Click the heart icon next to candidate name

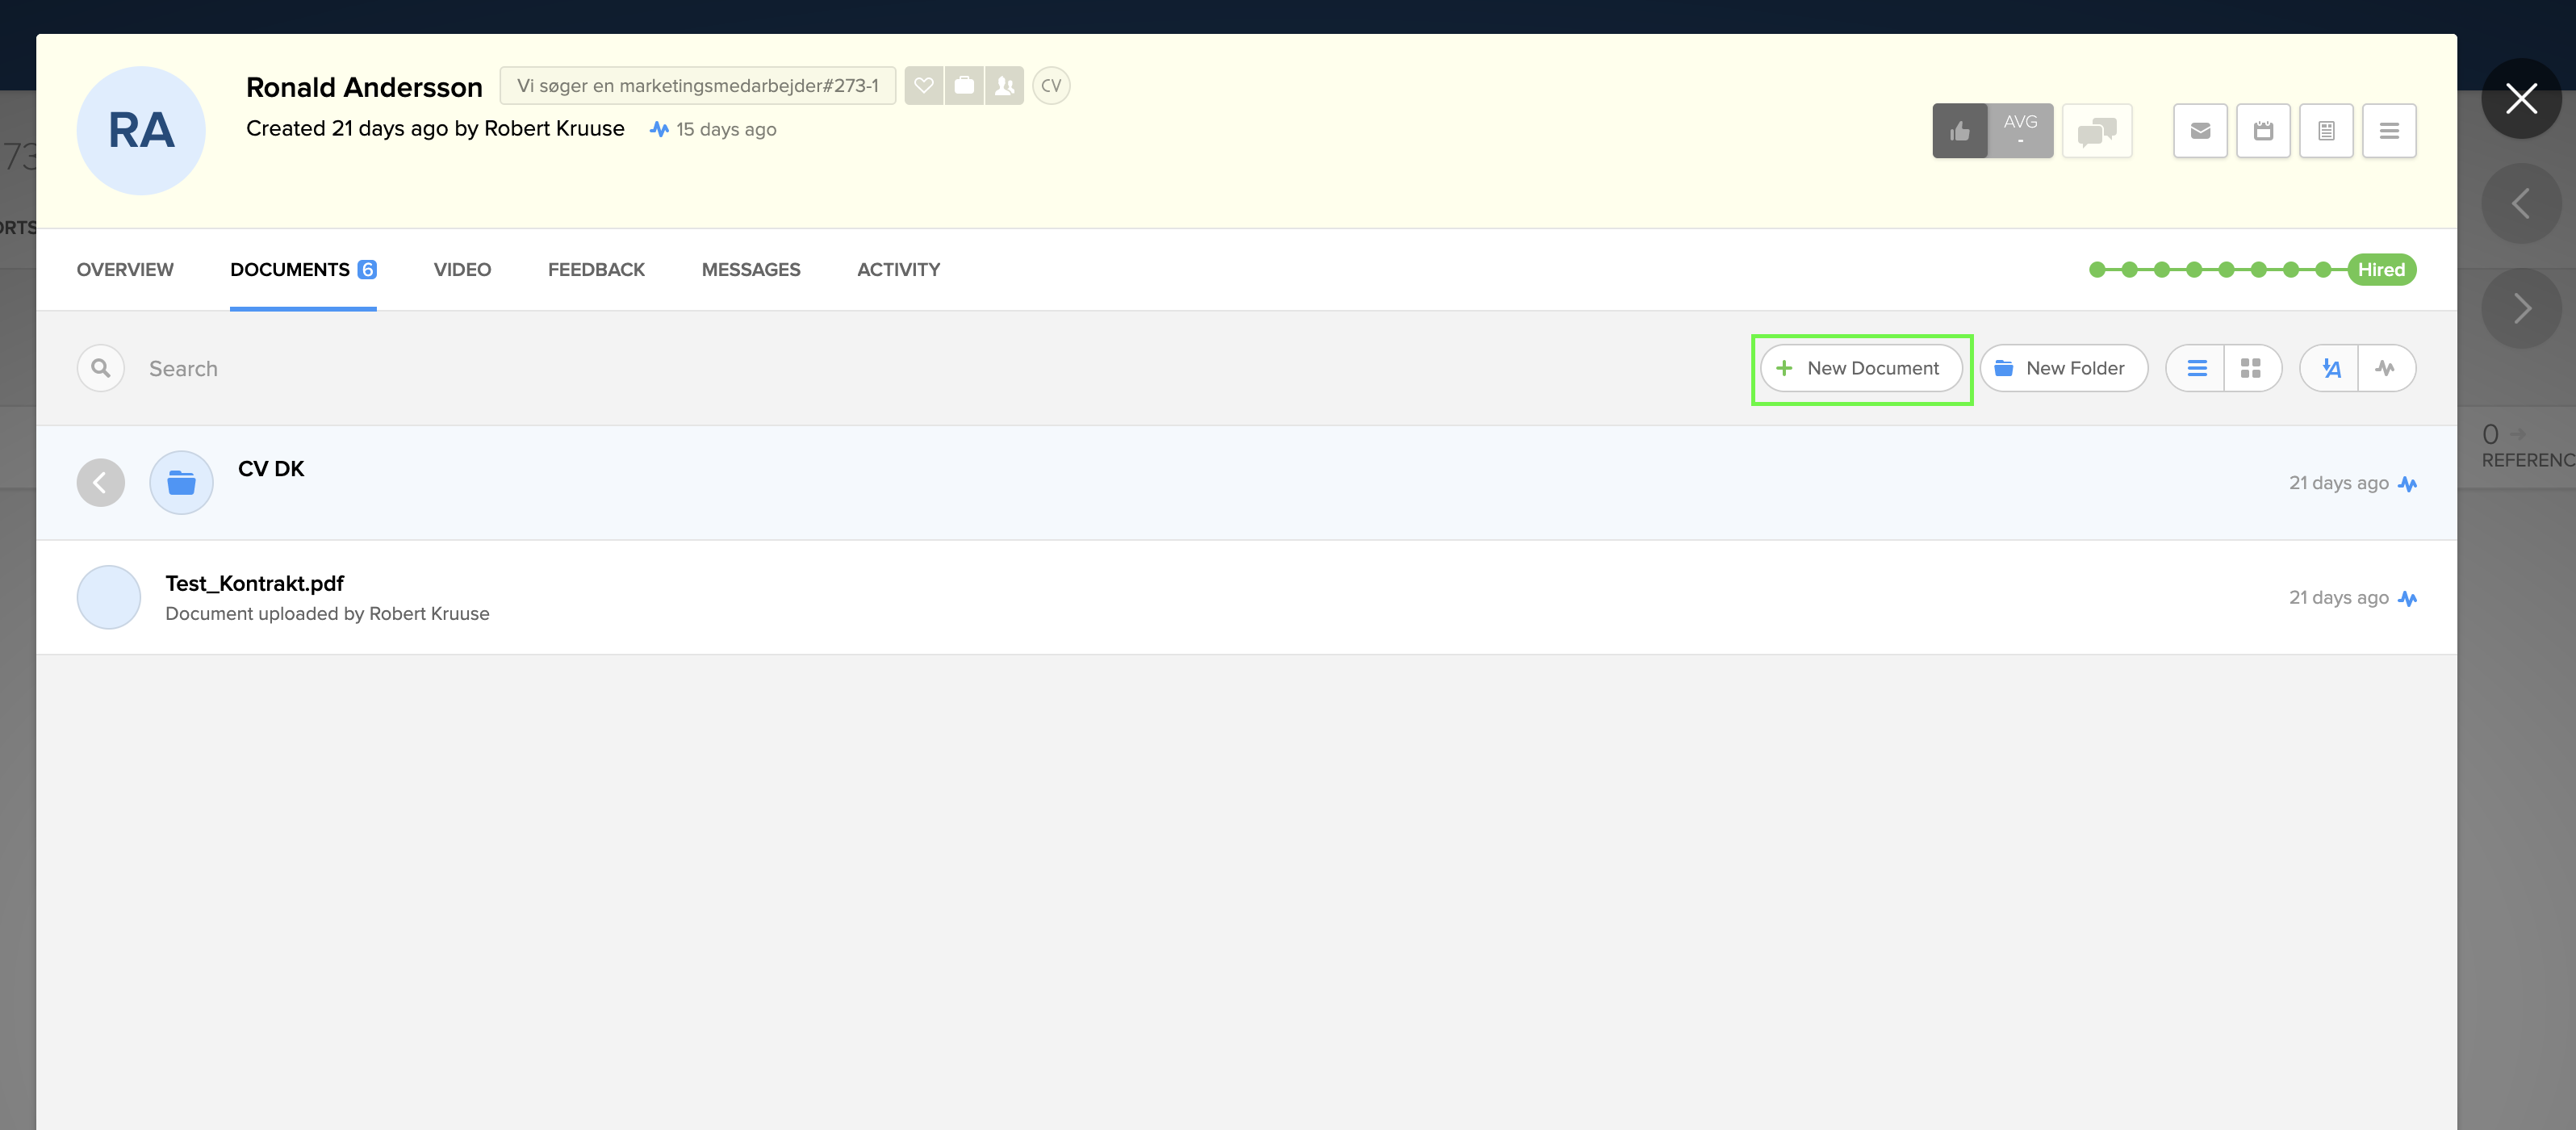tap(923, 85)
